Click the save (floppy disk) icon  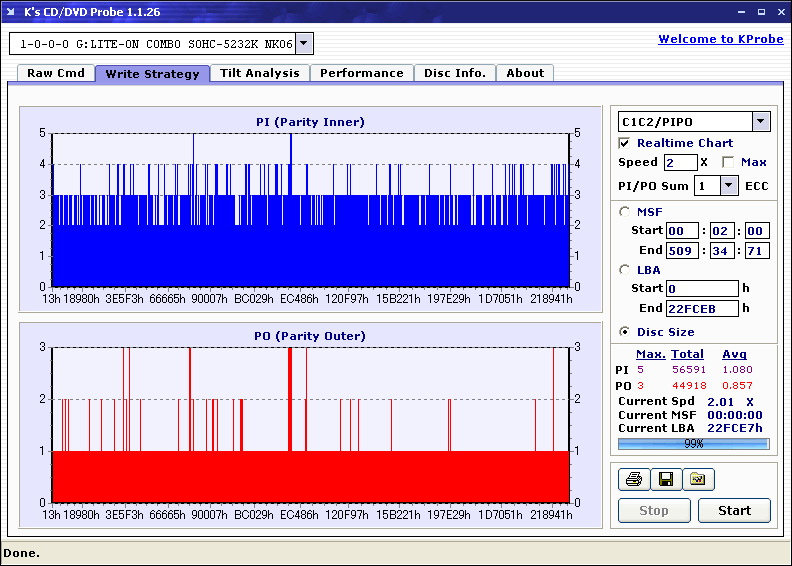(665, 480)
